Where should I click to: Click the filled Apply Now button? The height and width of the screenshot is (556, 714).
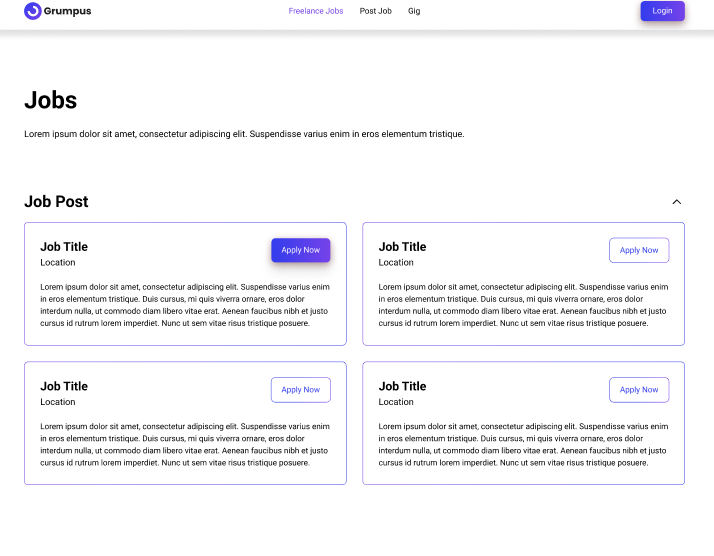(301, 250)
